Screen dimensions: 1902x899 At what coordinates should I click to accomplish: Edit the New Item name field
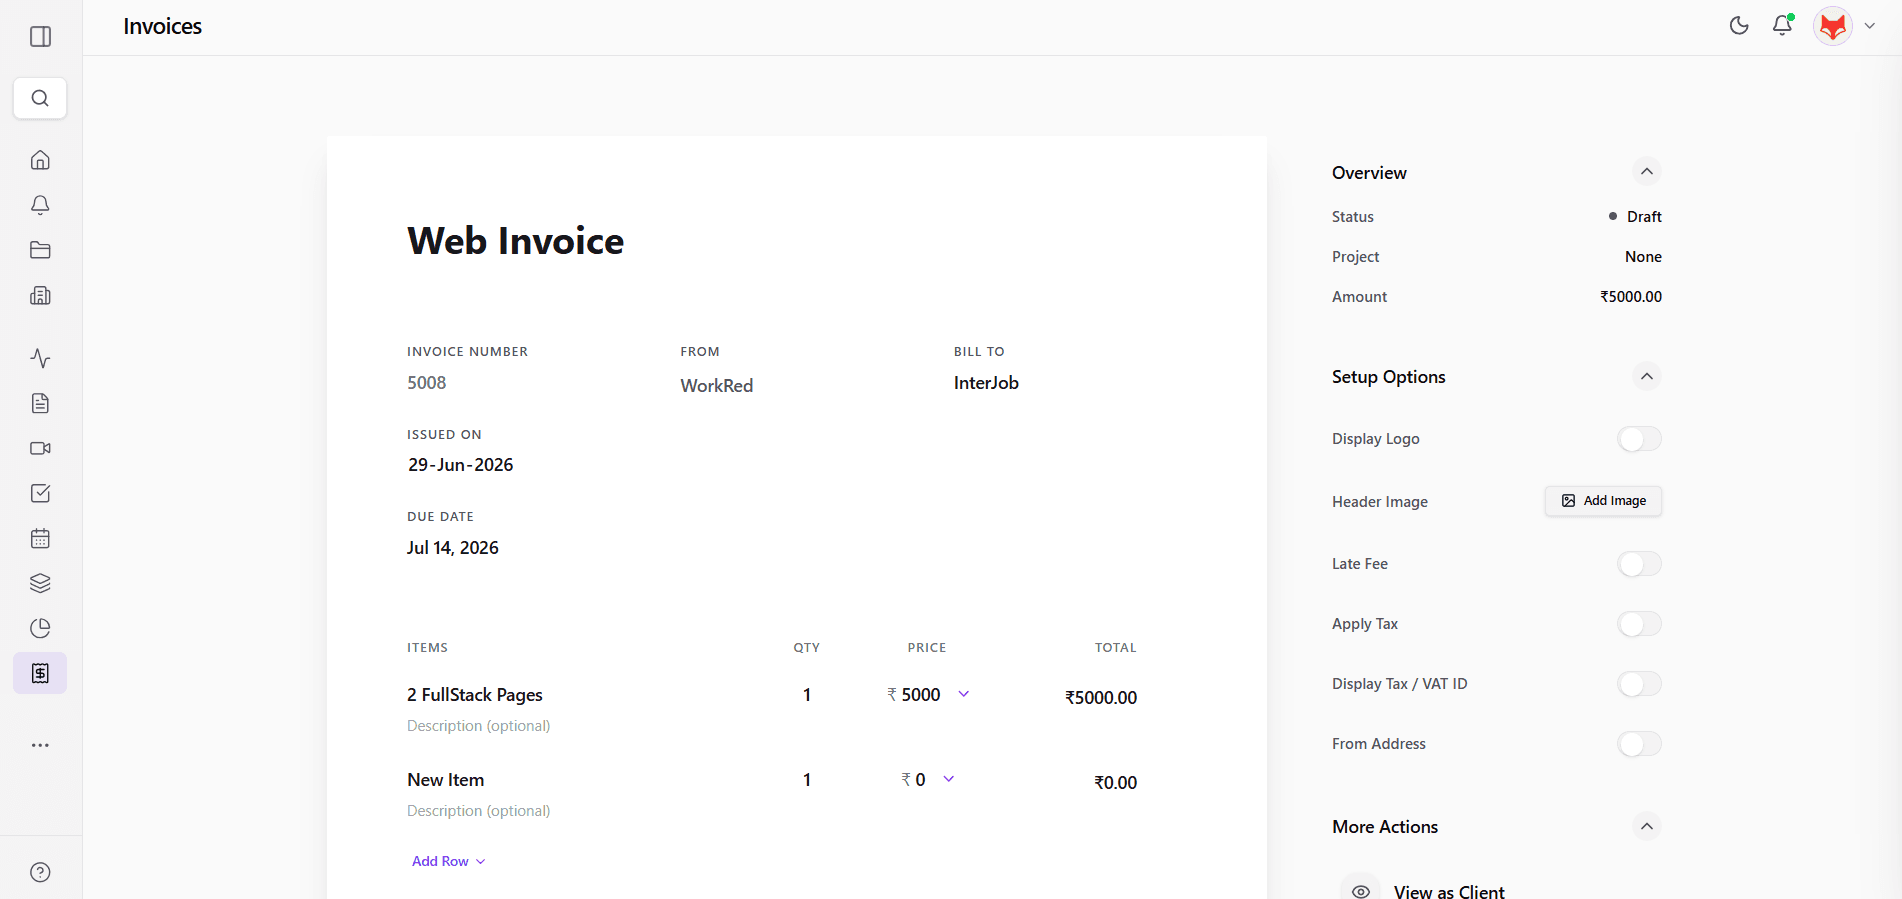(446, 780)
